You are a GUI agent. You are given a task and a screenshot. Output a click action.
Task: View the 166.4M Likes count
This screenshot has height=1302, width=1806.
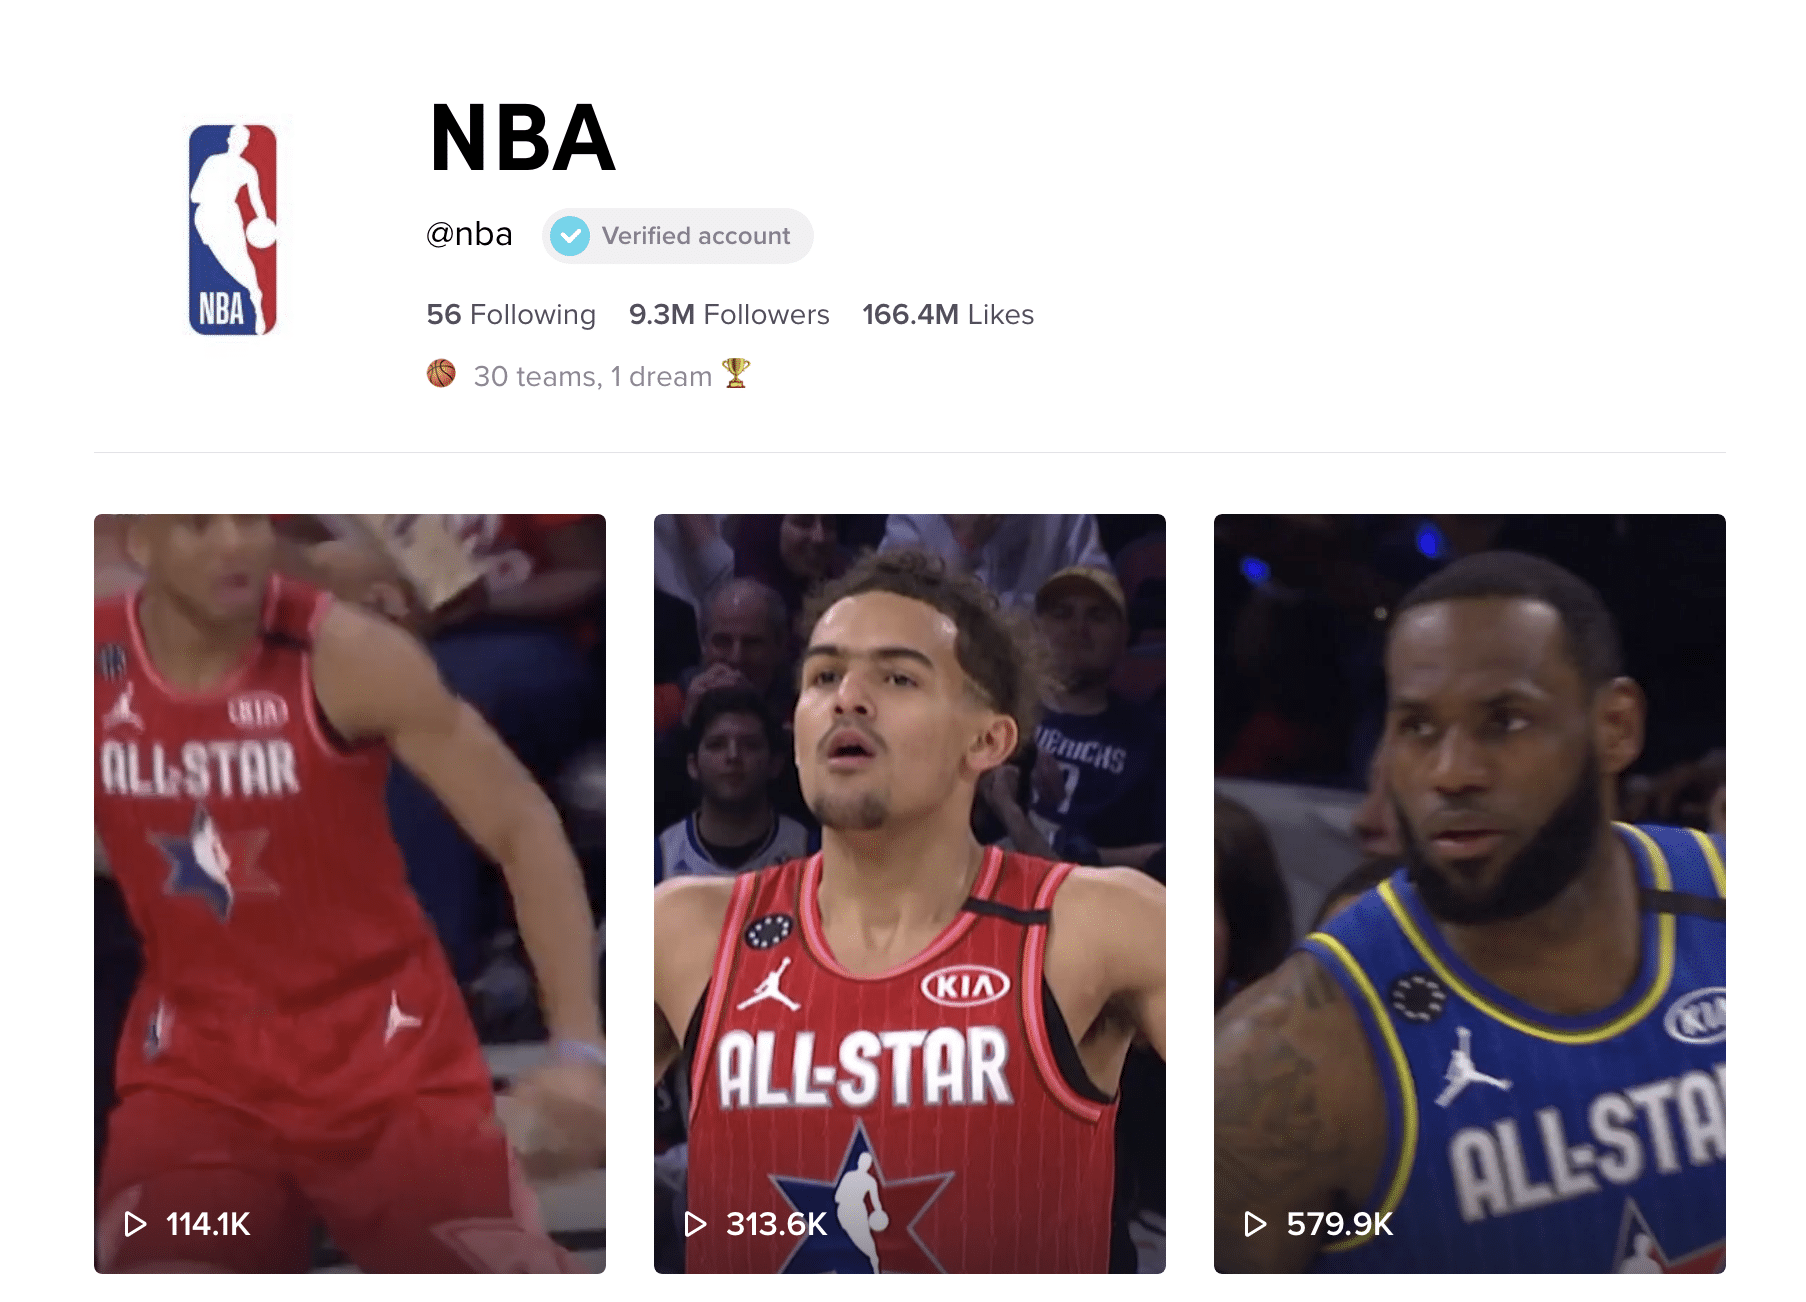point(948,315)
